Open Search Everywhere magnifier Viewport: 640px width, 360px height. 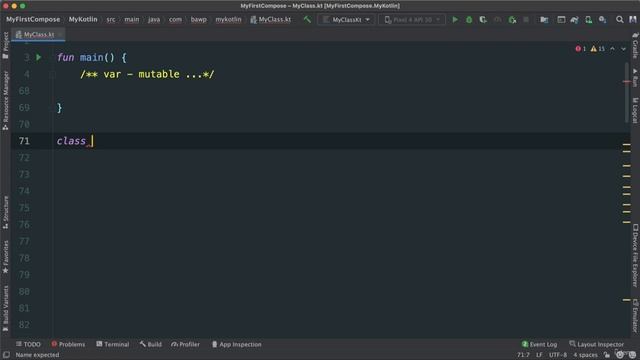[620, 19]
